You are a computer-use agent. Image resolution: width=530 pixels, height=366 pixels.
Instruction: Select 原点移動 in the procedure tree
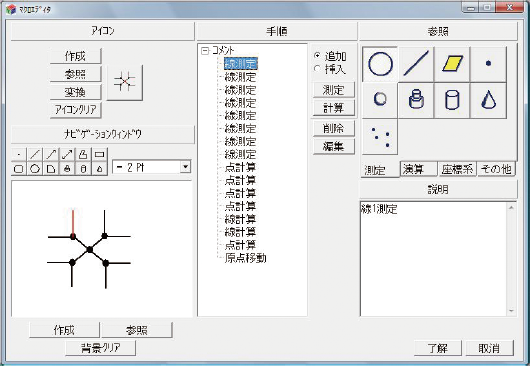[245, 258]
